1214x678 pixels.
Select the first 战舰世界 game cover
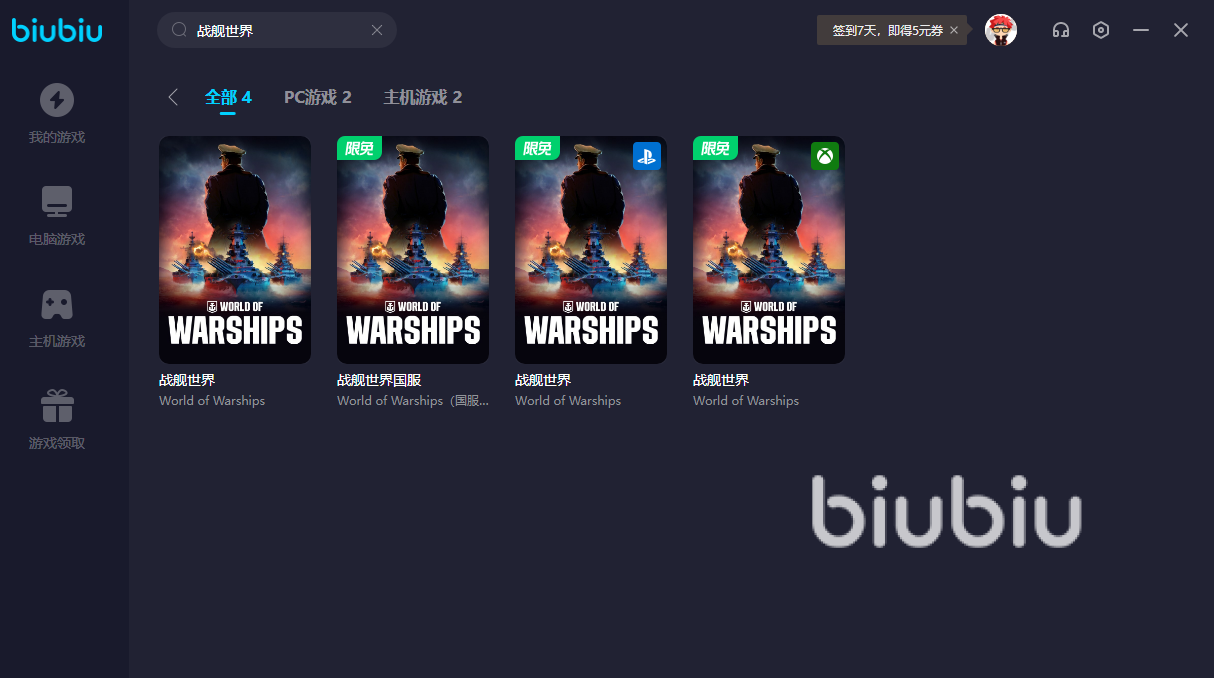pos(235,250)
